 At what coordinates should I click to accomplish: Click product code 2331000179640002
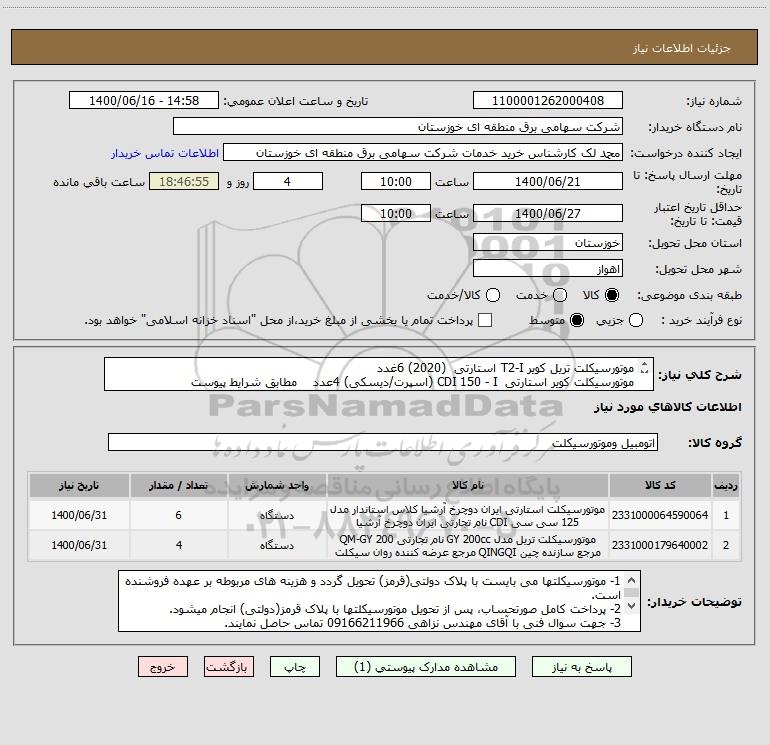coord(660,545)
